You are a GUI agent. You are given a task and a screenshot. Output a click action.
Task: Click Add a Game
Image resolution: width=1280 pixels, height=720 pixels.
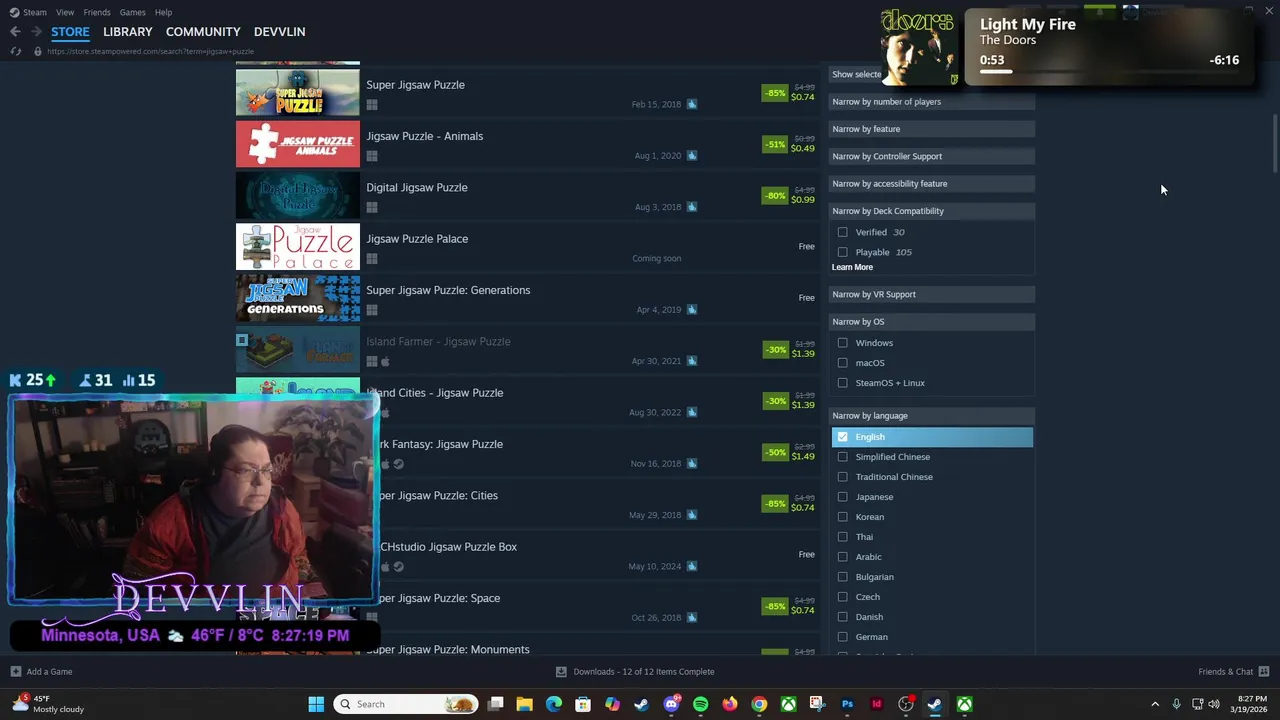(49, 672)
